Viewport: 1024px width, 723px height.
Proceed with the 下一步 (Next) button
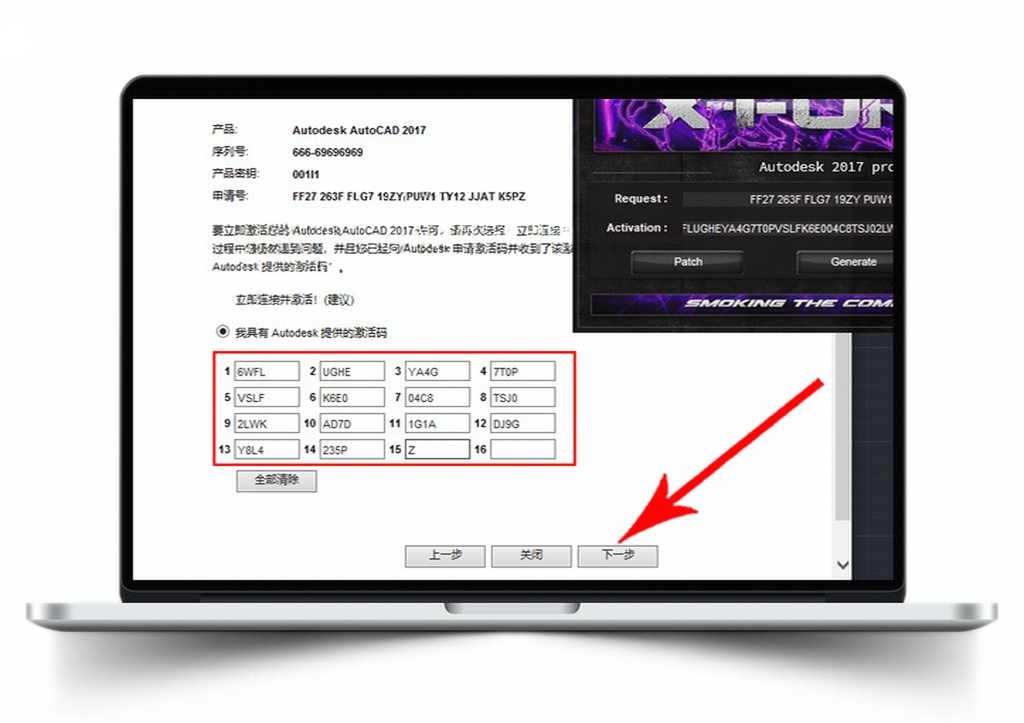pyautogui.click(x=617, y=556)
